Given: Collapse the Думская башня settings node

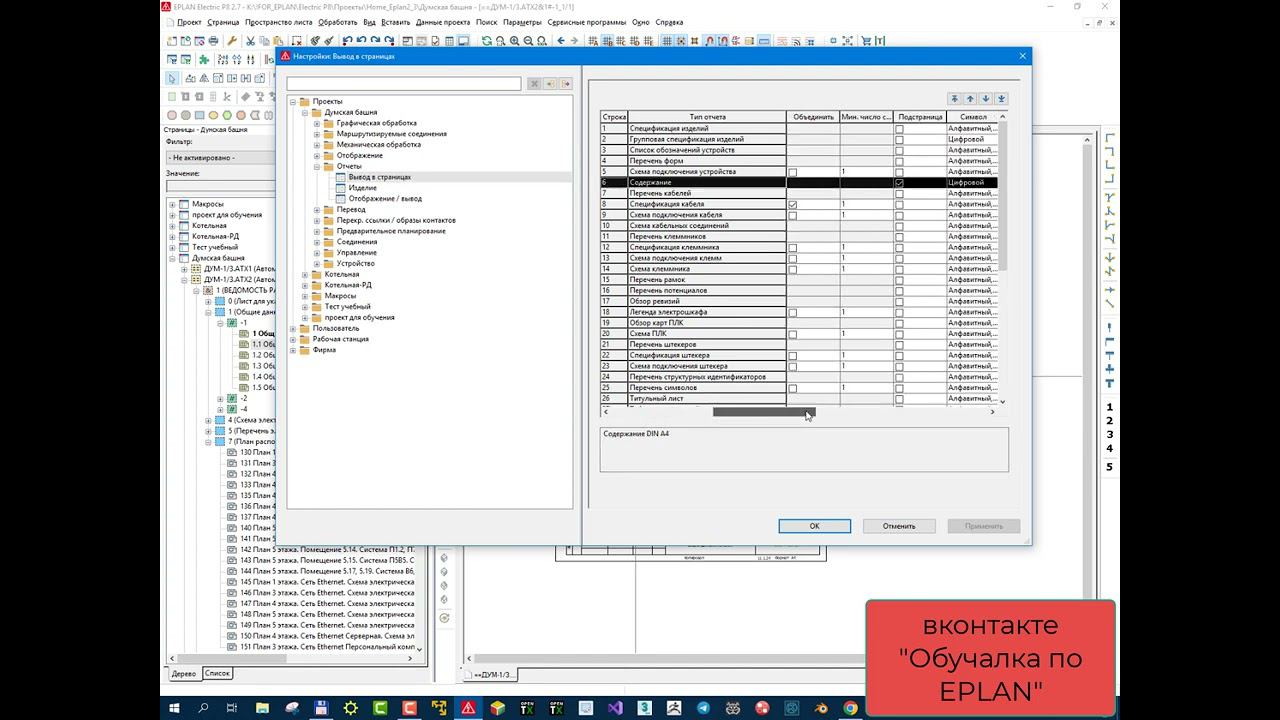Looking at the screenshot, I should 305,112.
